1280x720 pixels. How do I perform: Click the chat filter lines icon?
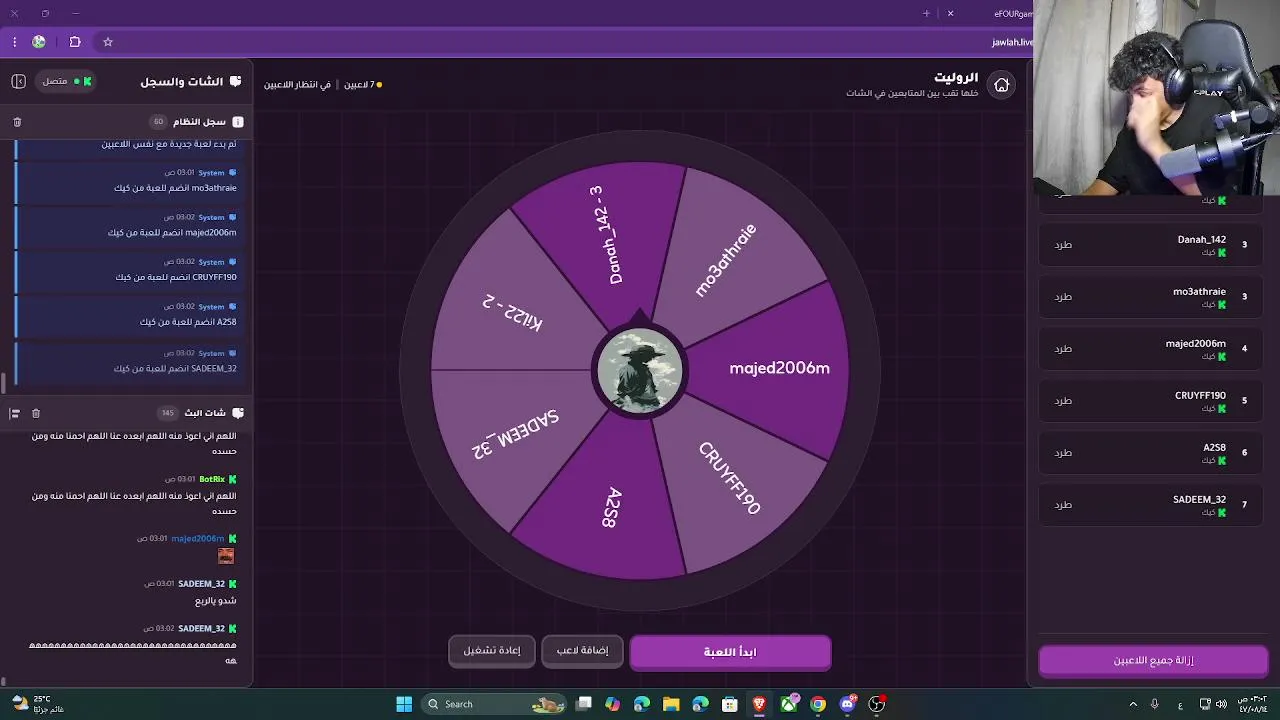(x=15, y=413)
